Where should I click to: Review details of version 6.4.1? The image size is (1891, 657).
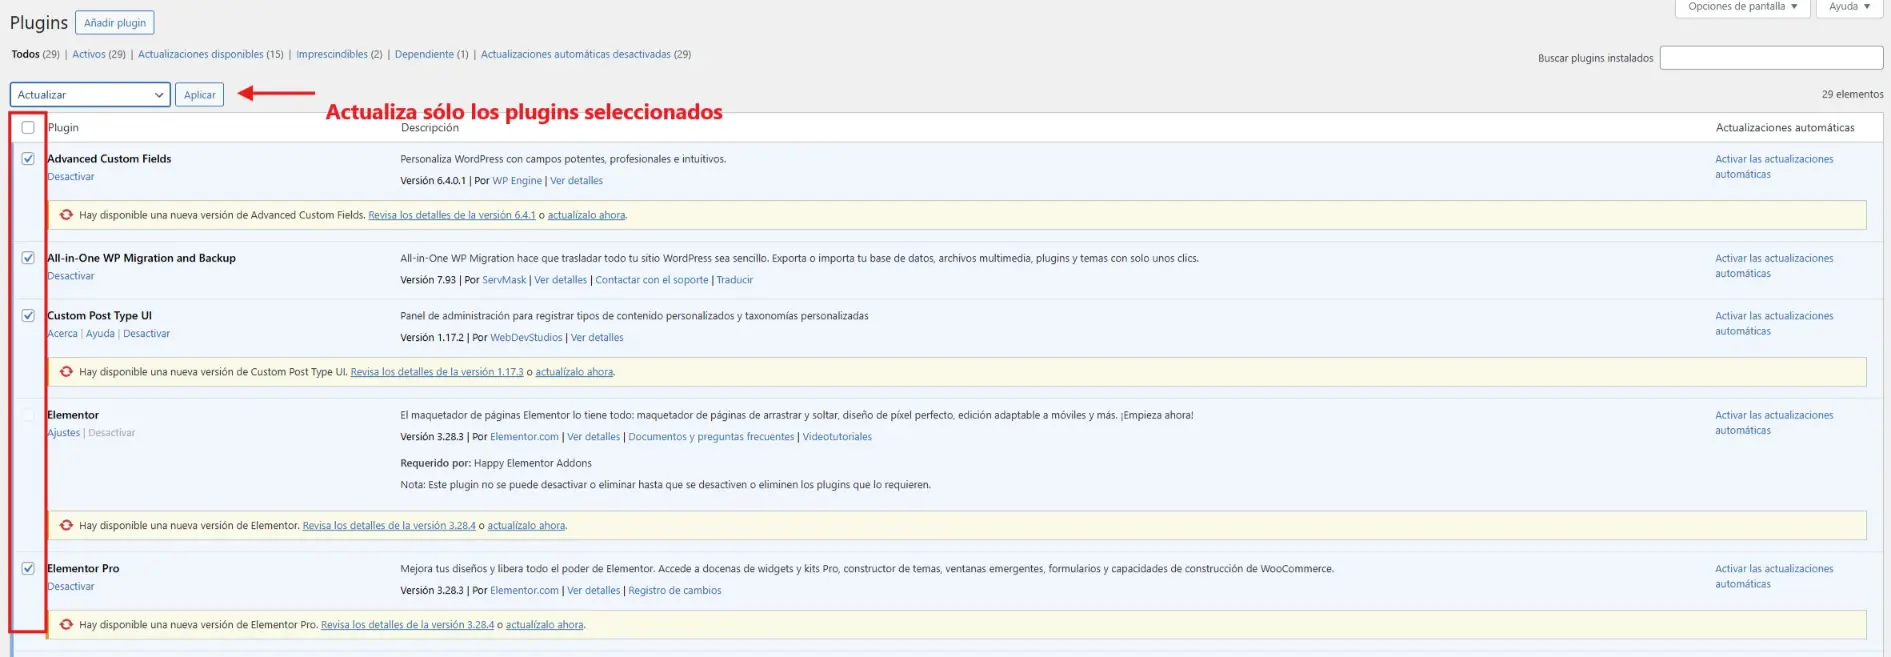pyautogui.click(x=451, y=215)
